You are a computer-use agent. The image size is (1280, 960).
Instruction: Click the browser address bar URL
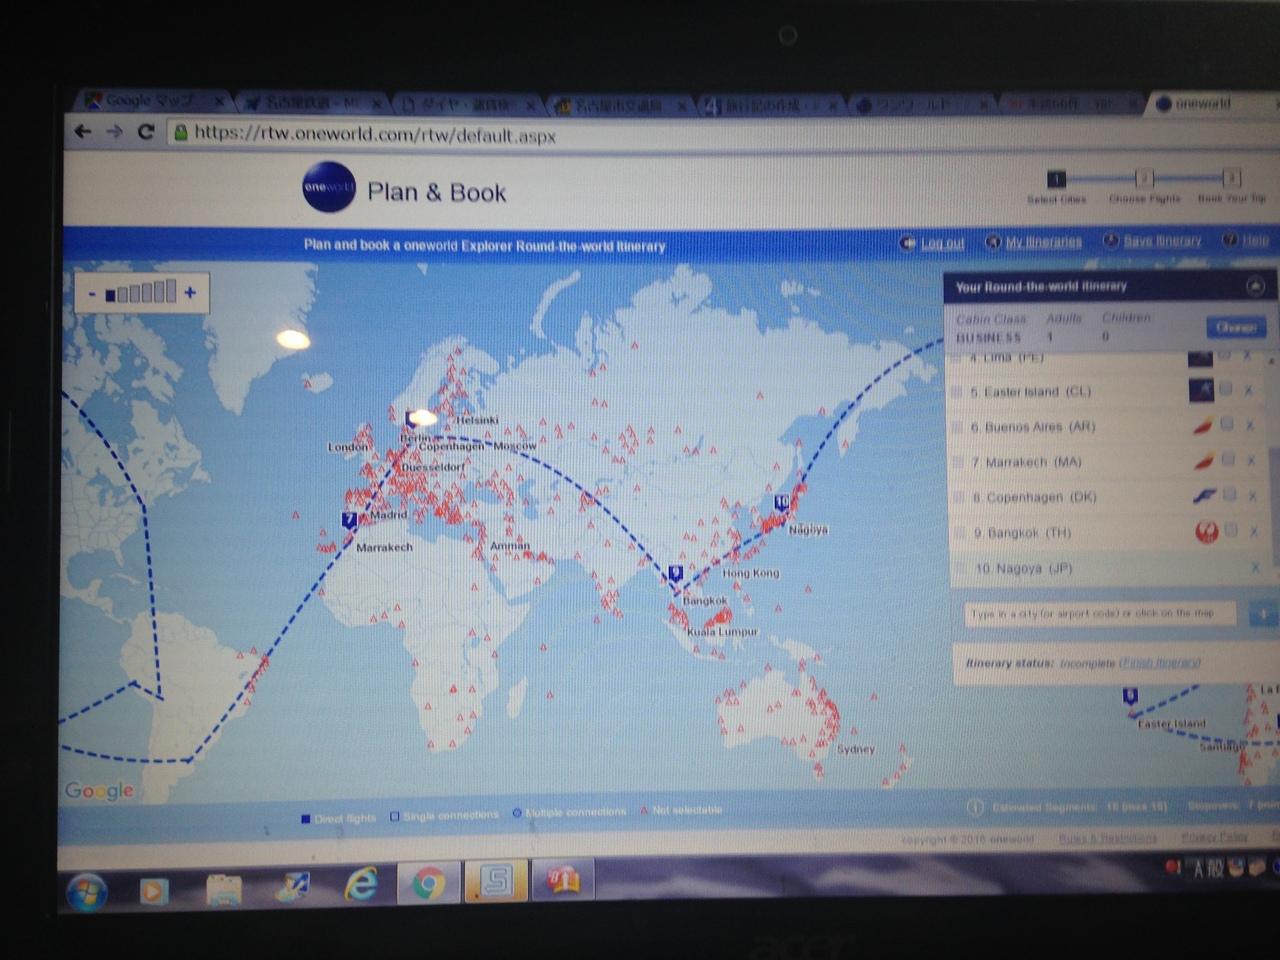(x=375, y=134)
